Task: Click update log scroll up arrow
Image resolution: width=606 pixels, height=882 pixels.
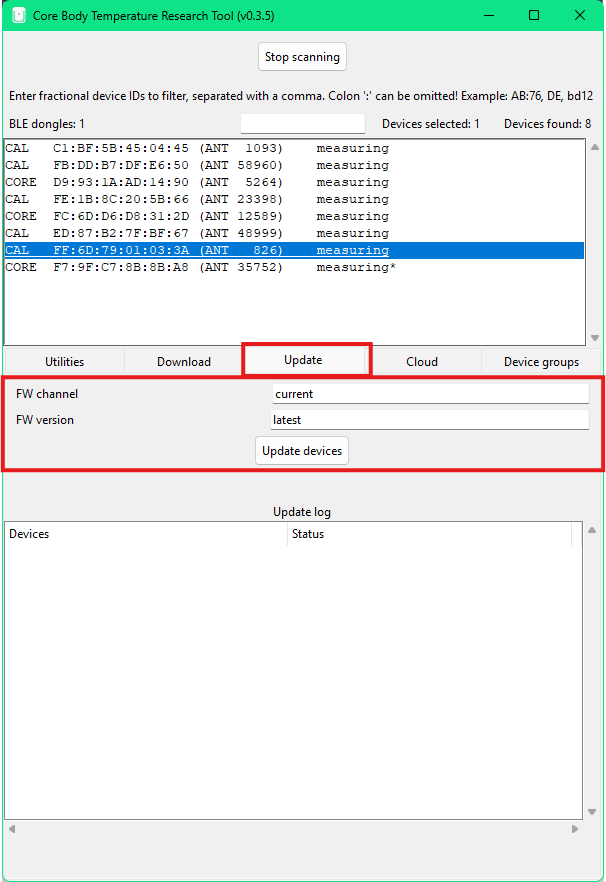Action: [x=592, y=530]
